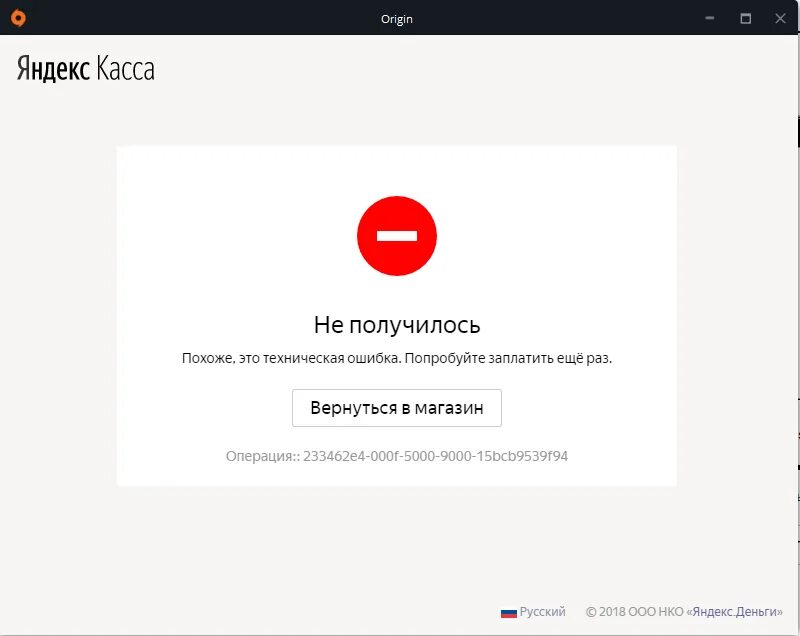Click the Origin window title text
This screenshot has height=636, width=800.
(396, 19)
